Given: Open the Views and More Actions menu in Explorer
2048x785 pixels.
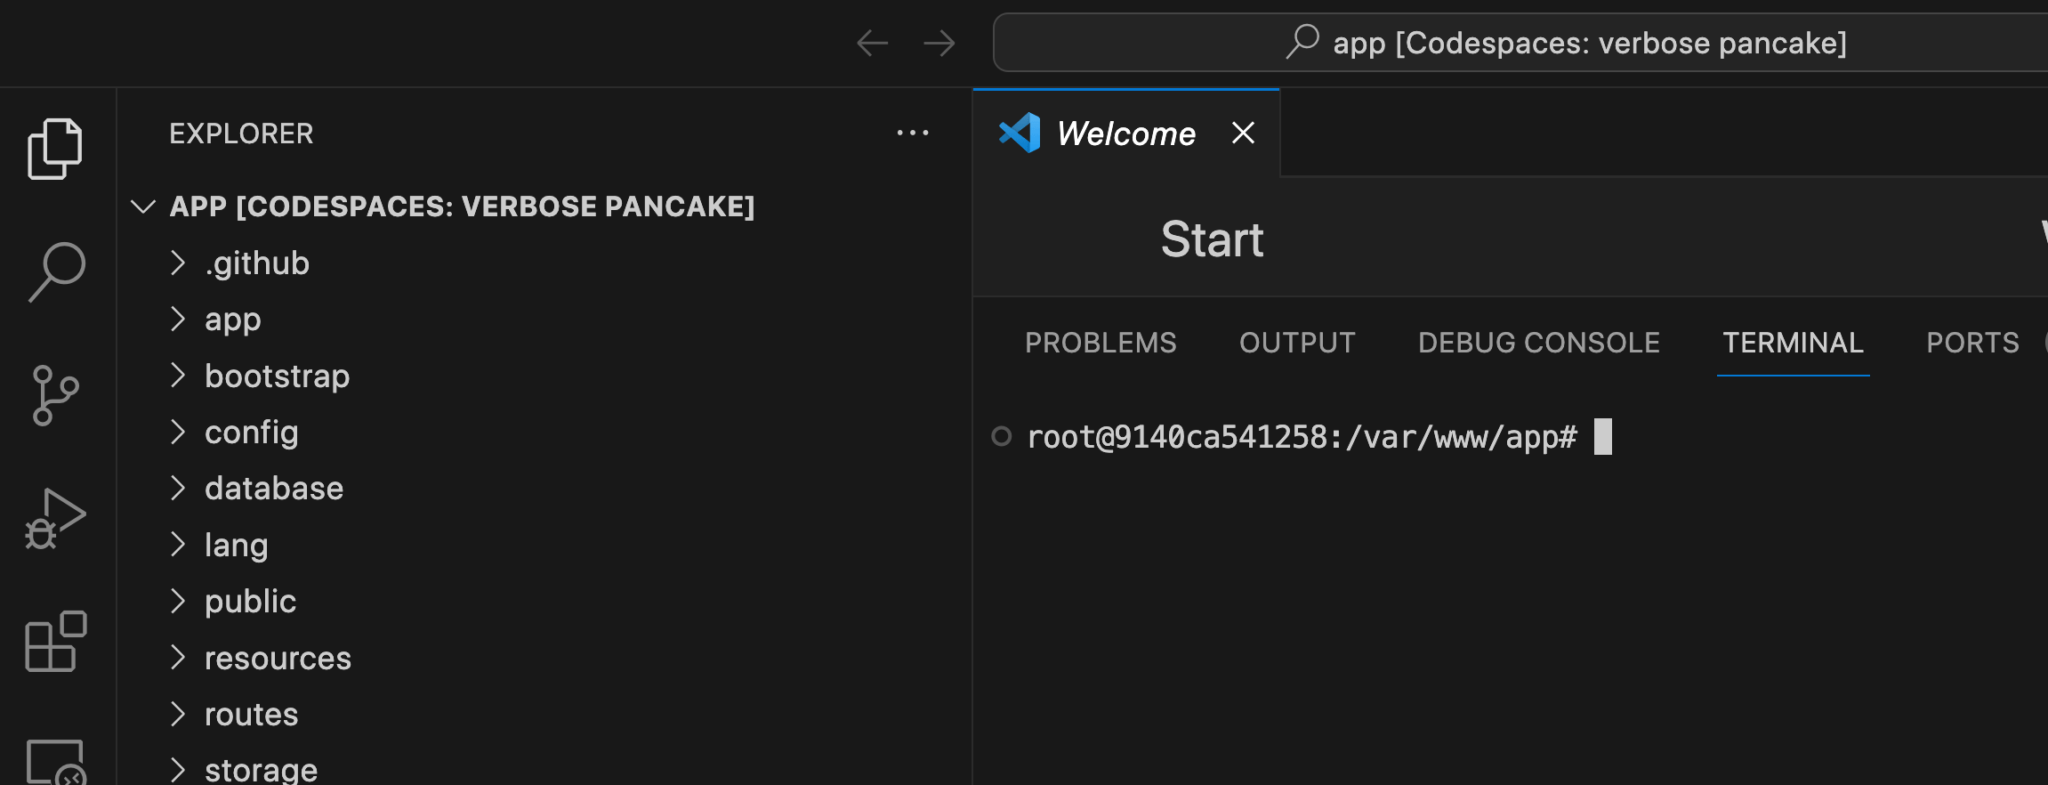Looking at the screenshot, I should pos(913,133).
